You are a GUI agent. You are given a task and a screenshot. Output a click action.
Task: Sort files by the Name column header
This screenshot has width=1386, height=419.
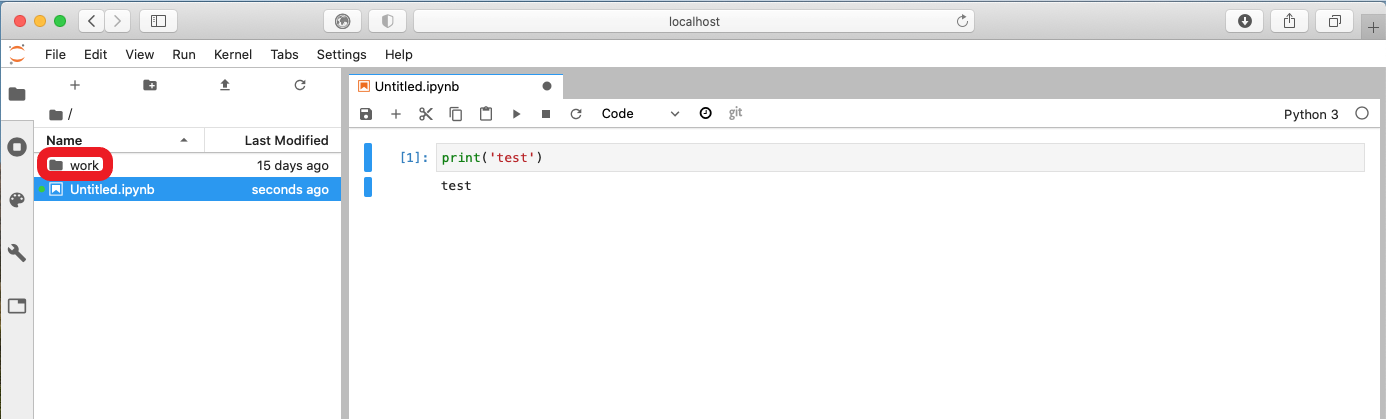coord(65,140)
